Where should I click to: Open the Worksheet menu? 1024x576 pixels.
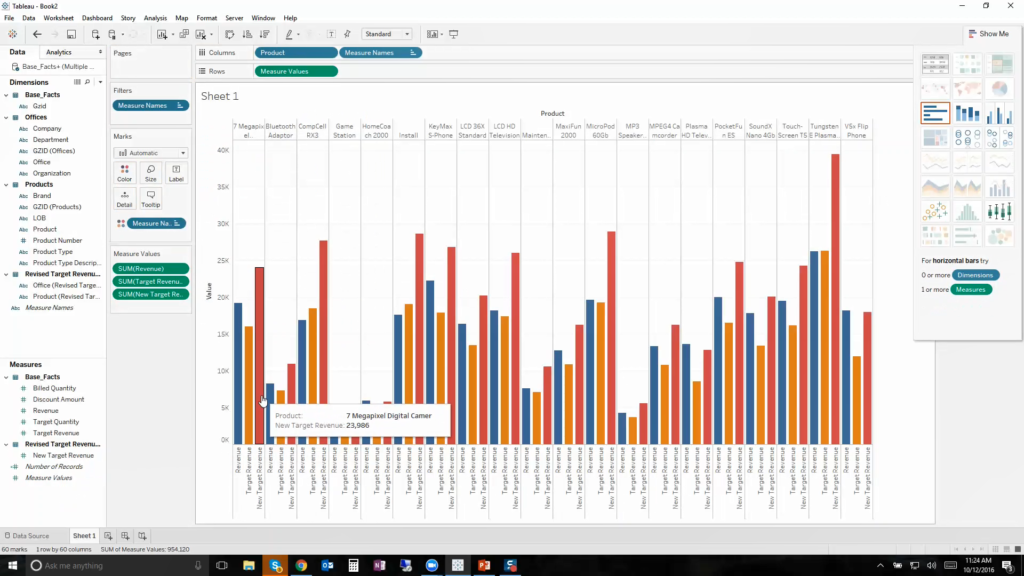58,18
